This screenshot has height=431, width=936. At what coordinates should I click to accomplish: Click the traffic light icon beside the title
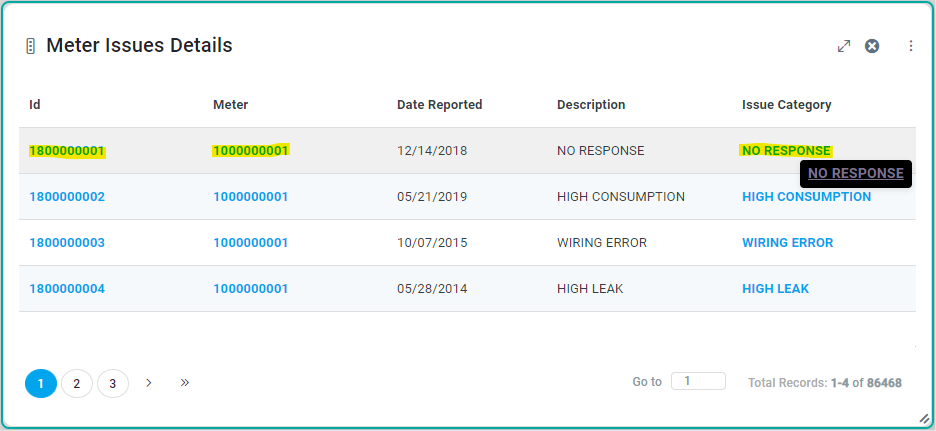30,46
